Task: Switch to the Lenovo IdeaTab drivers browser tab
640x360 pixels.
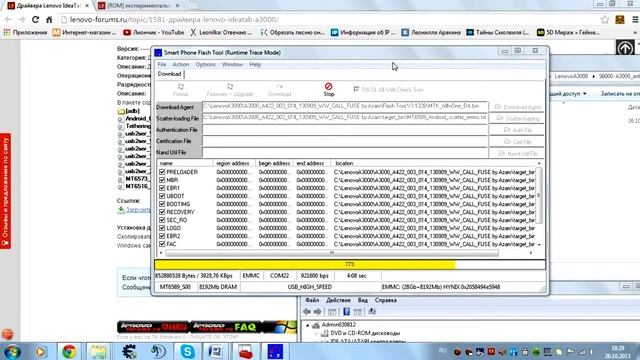Action: 48,6
